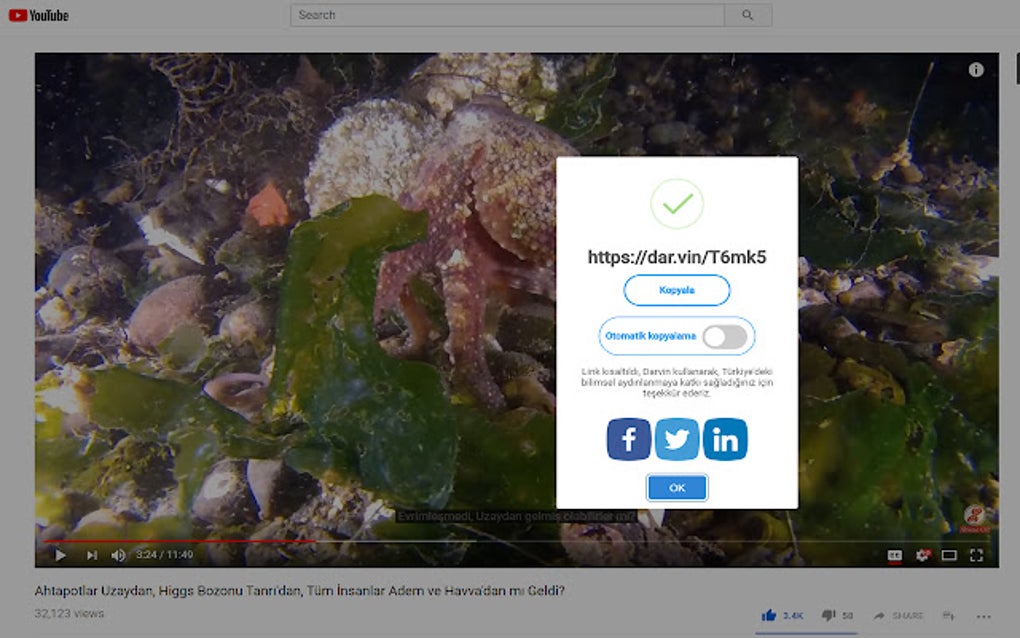
Task: Open more actions with three dots
Action: pos(983,616)
